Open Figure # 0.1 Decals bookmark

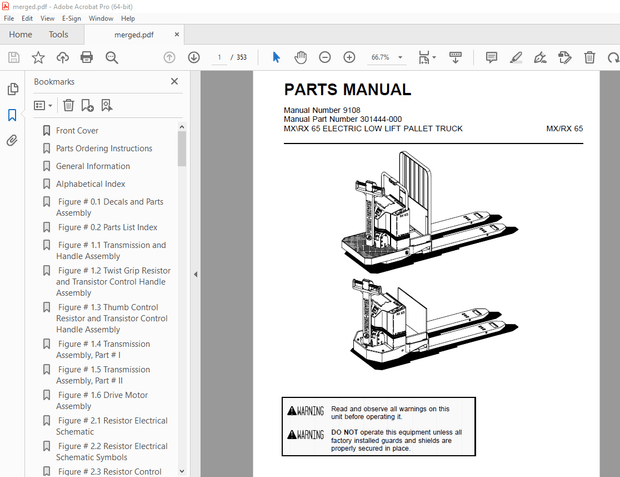point(110,207)
